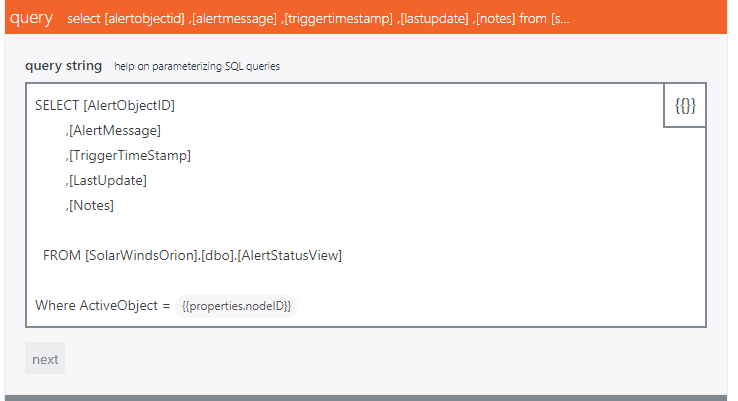Click the double curly braces insert-token icon

[685, 105]
